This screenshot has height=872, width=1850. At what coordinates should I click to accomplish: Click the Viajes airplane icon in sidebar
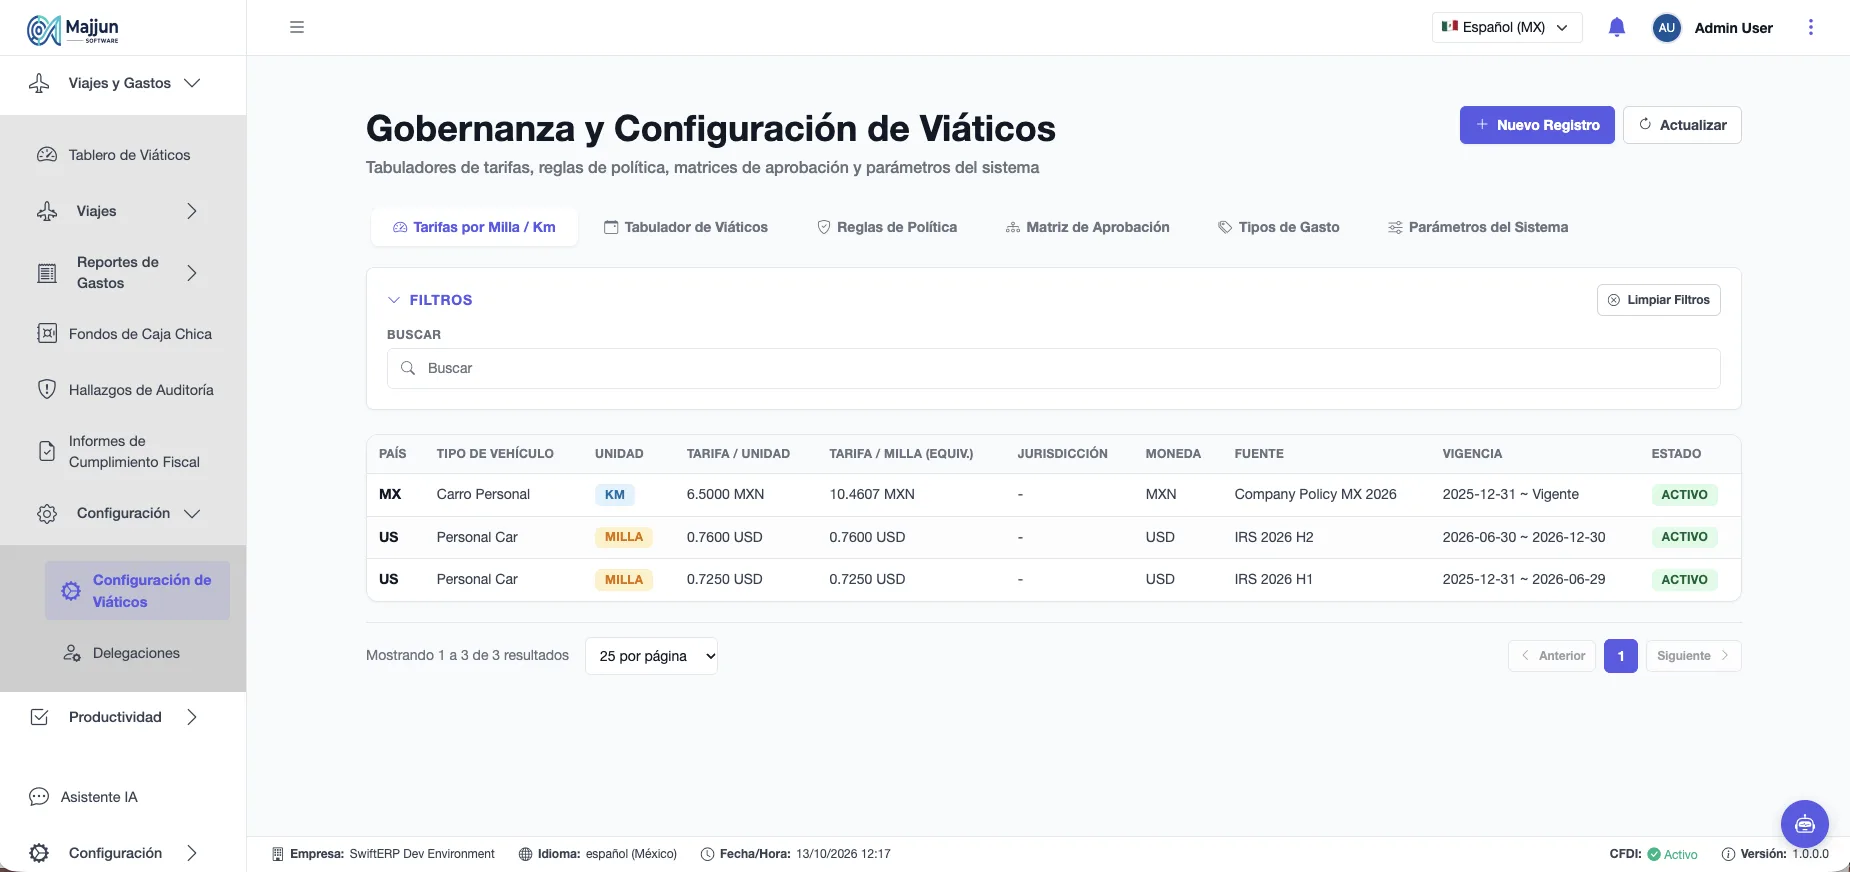click(47, 211)
